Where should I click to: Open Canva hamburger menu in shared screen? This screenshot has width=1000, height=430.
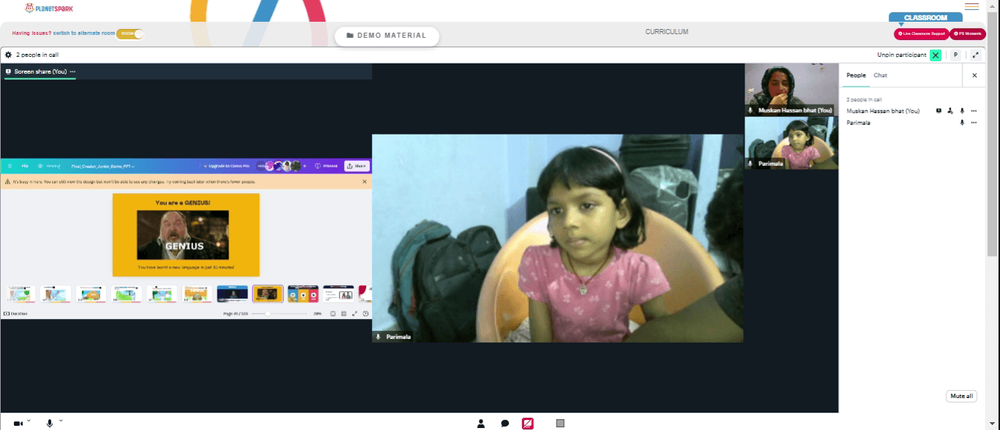click(x=10, y=166)
